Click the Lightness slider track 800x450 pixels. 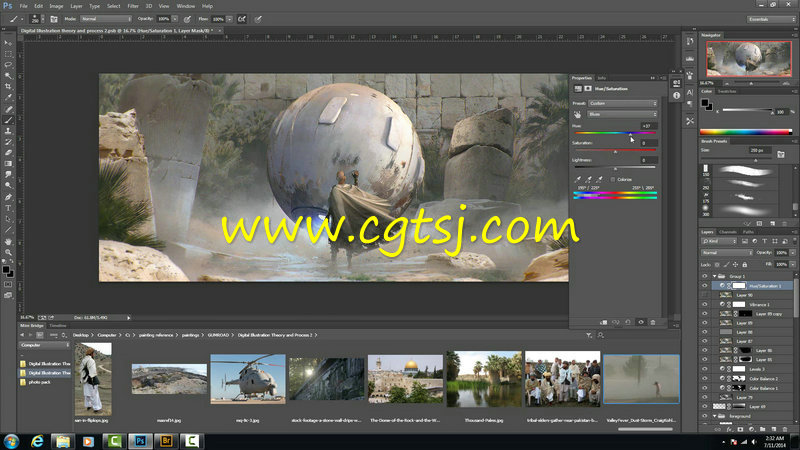(615, 167)
